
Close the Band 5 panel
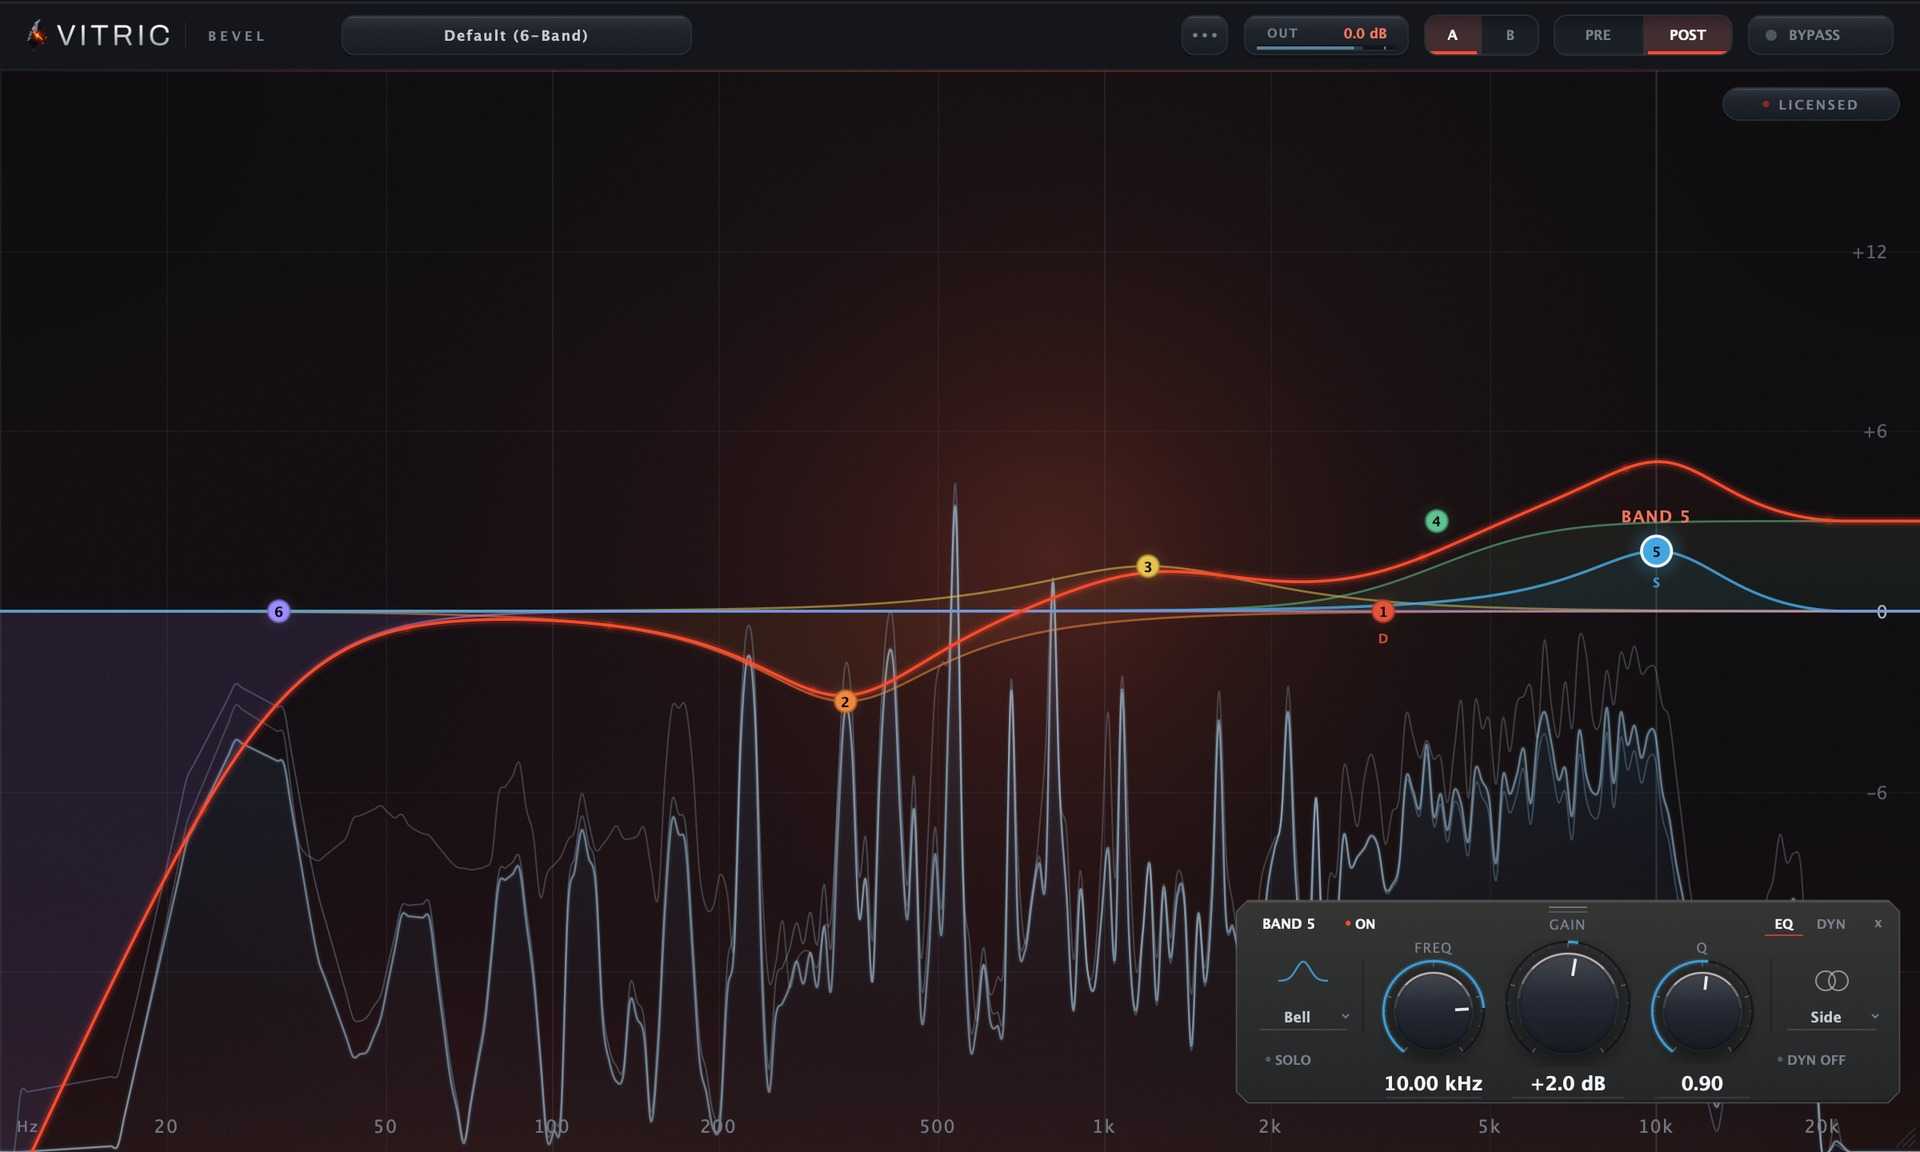(1878, 924)
